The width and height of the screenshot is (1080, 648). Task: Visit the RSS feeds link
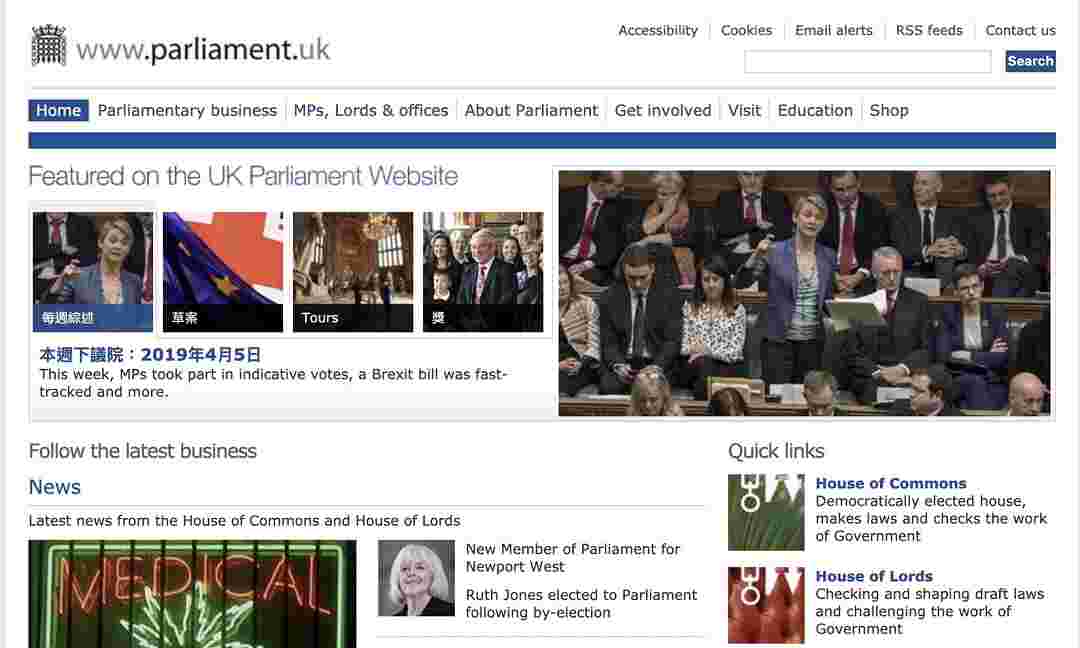tap(929, 30)
